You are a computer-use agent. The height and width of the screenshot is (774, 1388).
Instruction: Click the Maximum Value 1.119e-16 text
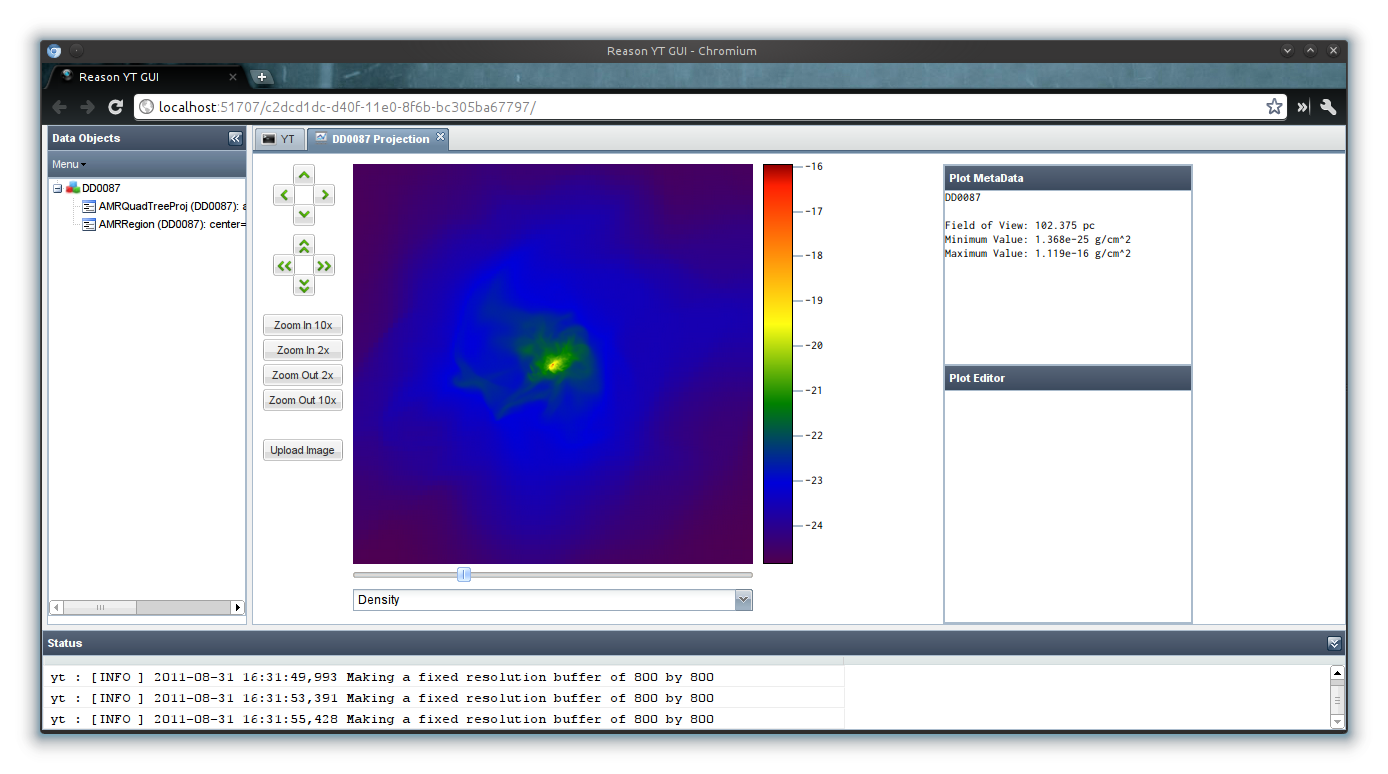1038,254
